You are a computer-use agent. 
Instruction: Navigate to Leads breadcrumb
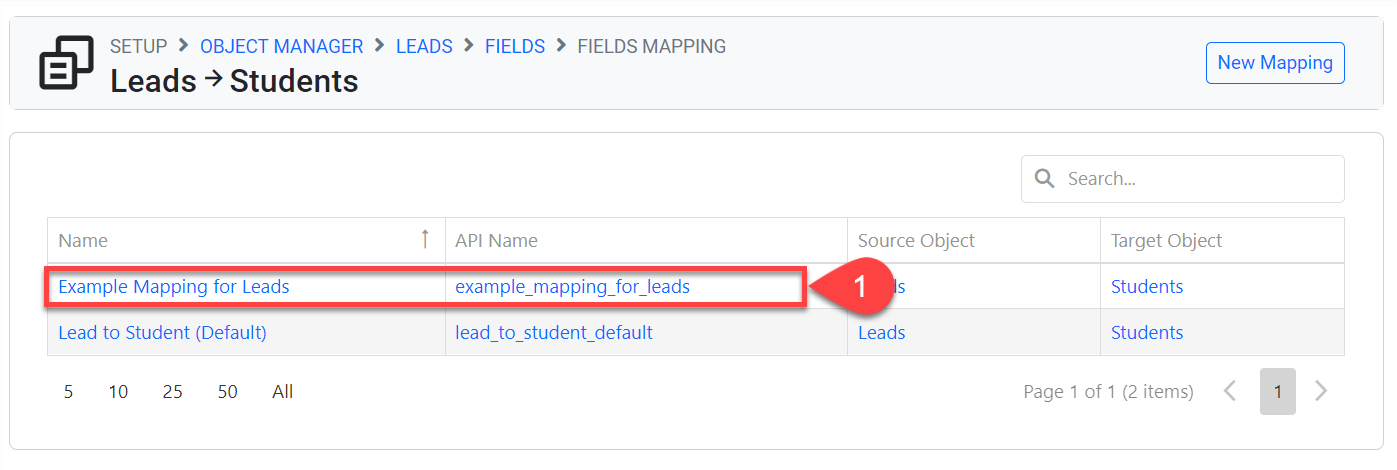click(x=424, y=46)
